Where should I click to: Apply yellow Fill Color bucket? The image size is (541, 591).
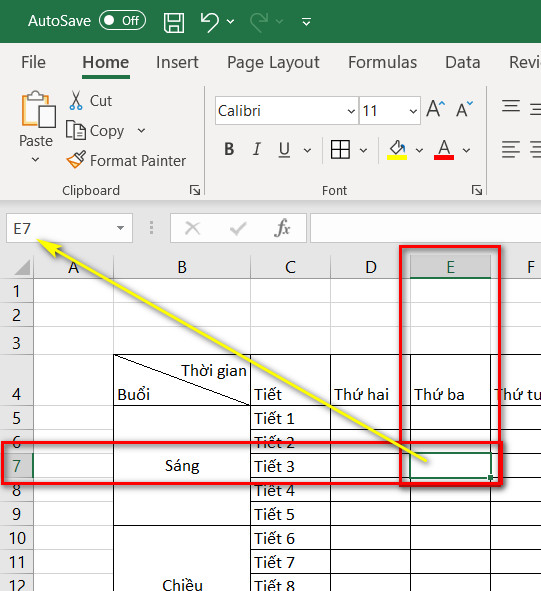pyautogui.click(x=397, y=150)
